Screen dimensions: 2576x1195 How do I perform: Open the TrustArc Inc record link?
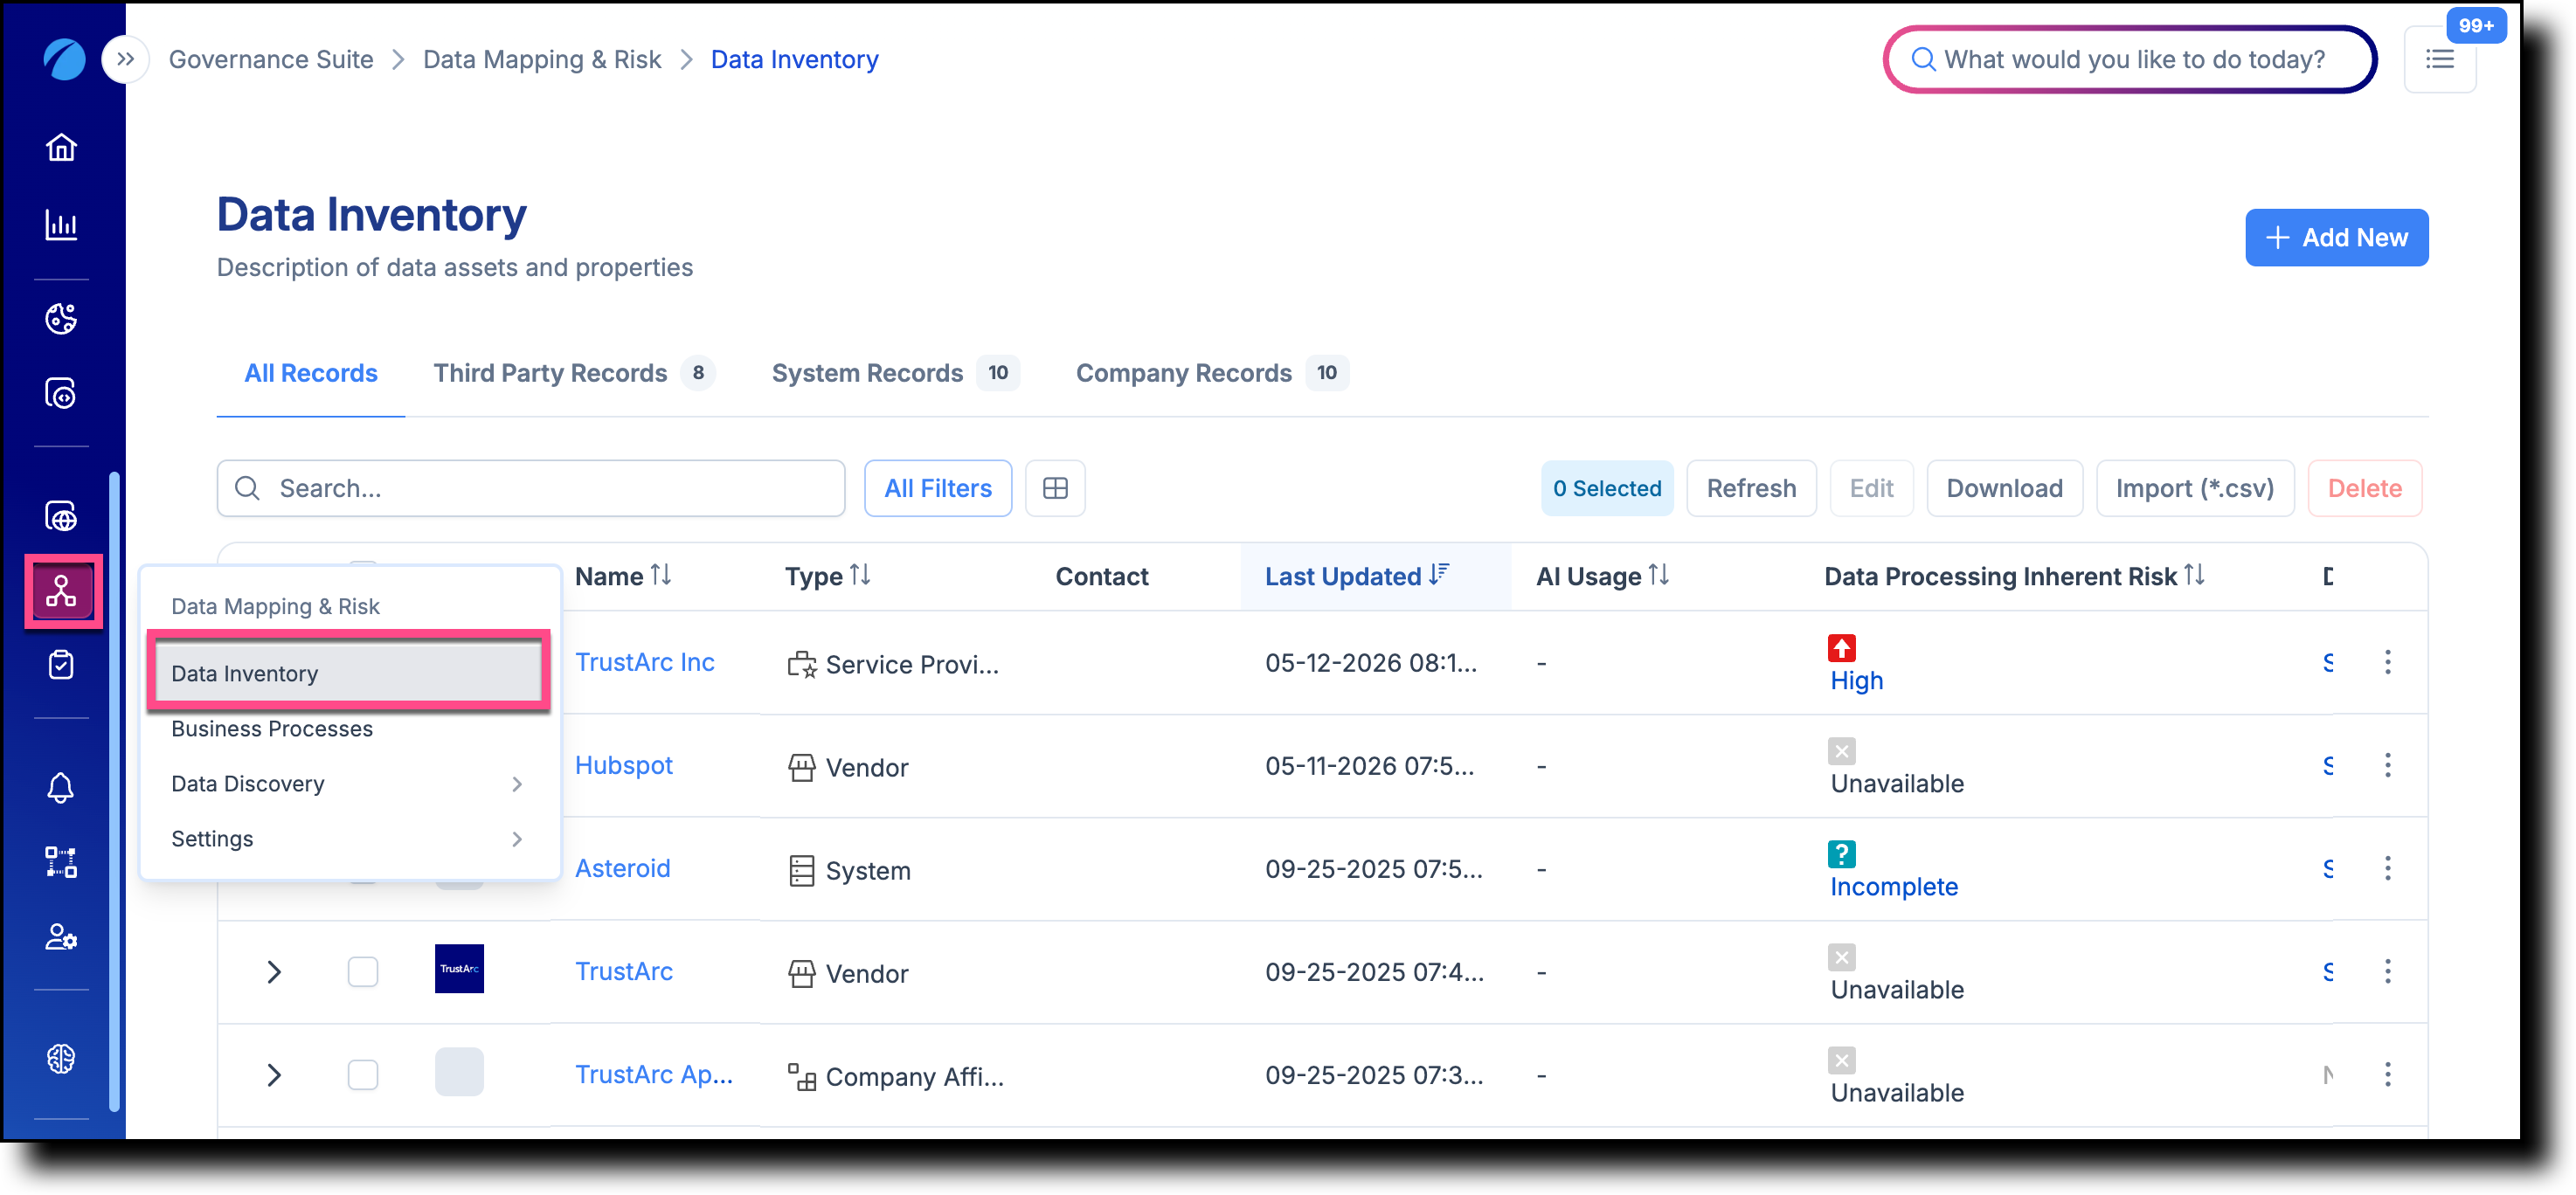(x=645, y=662)
